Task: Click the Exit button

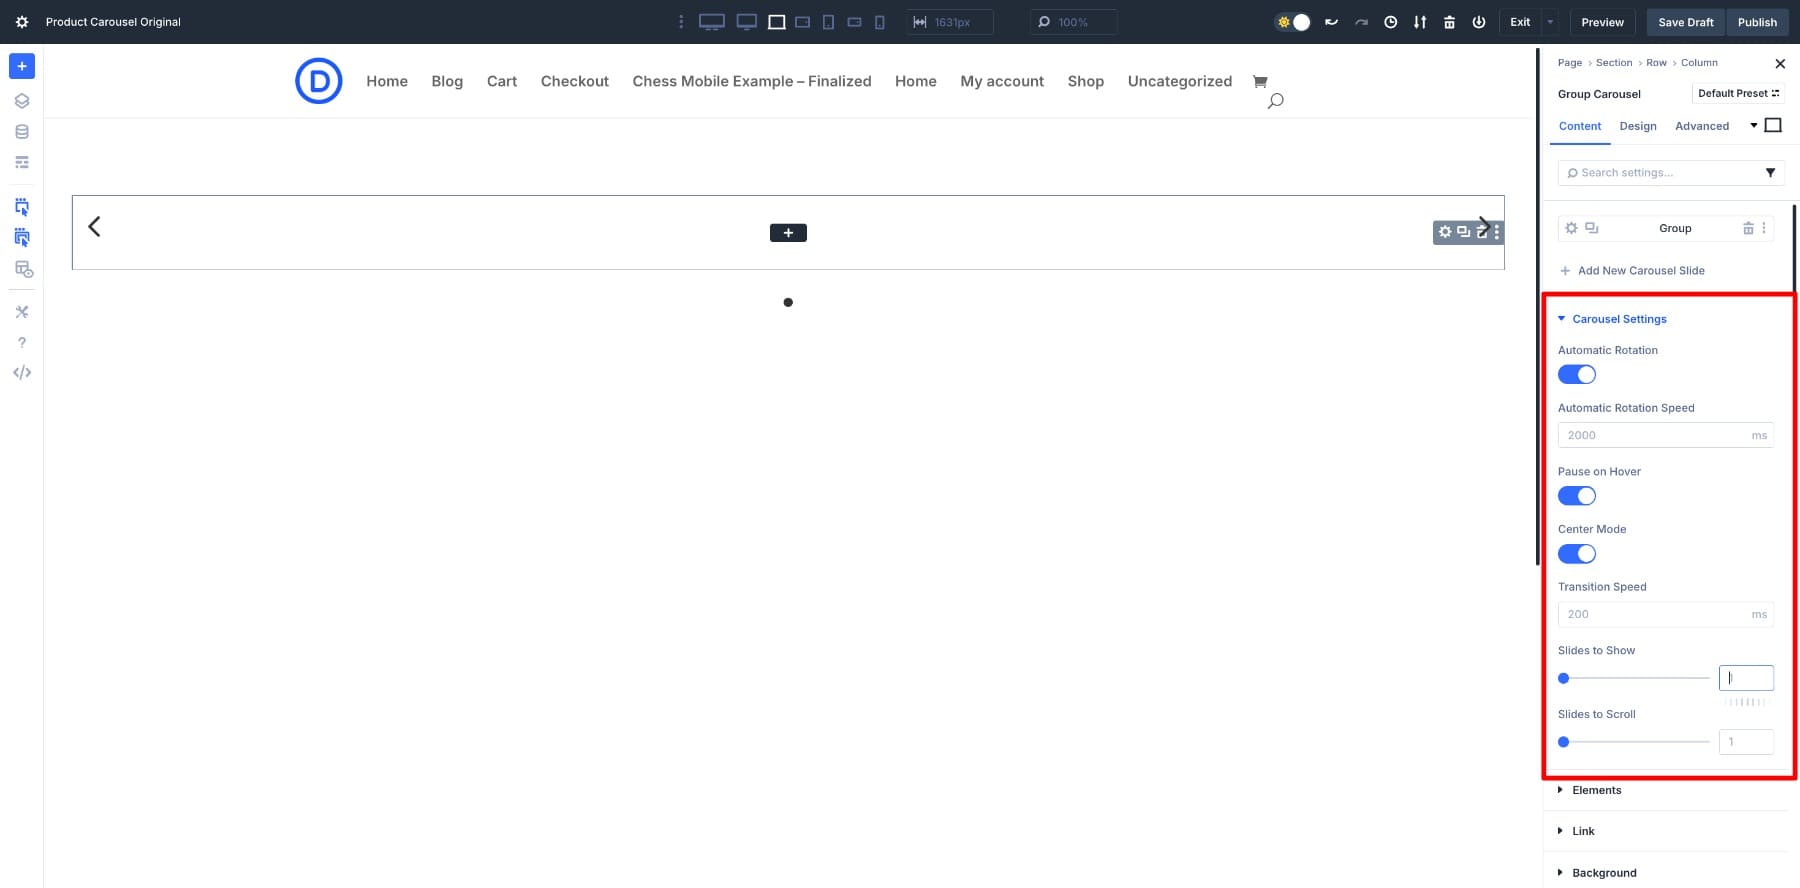Action: click(x=1520, y=22)
